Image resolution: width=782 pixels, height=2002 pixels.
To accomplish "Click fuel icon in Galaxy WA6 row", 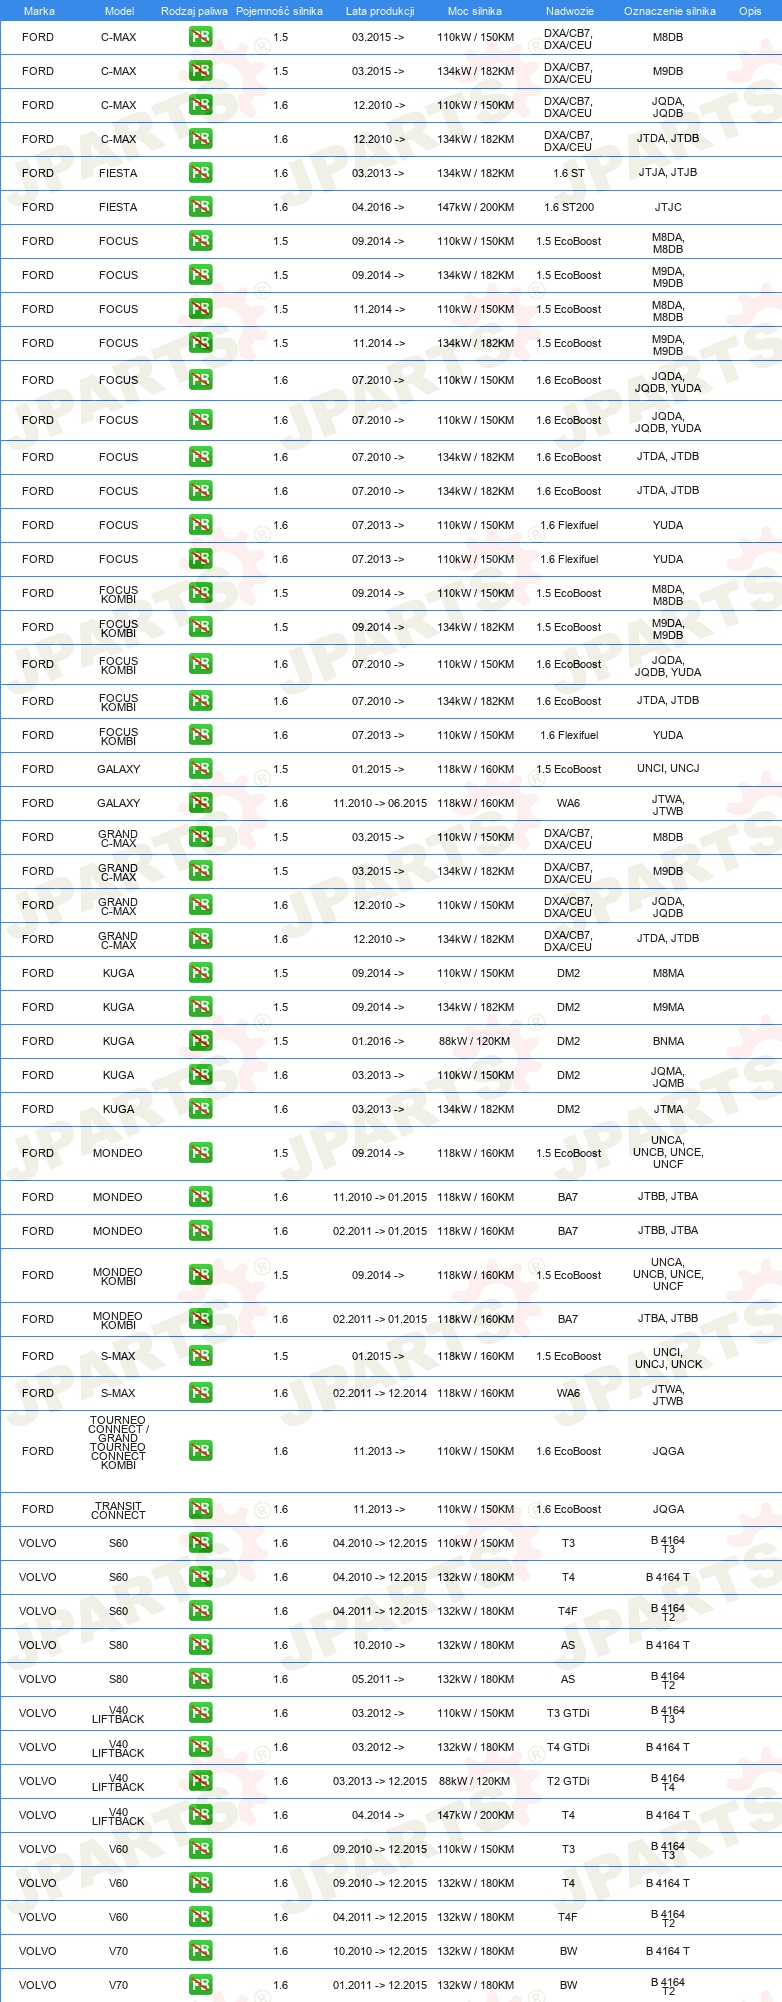I will 200,803.
